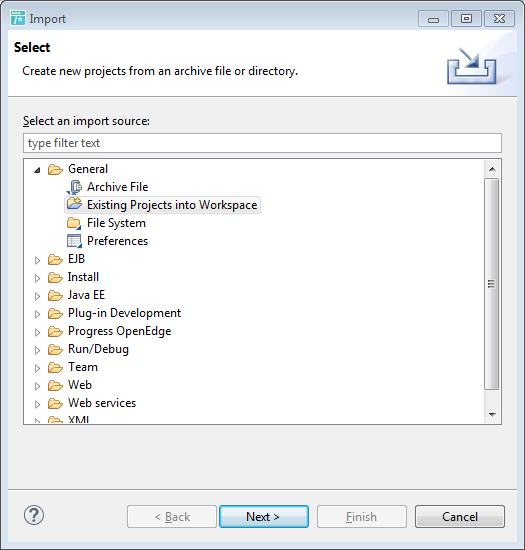525x550 pixels.
Task: Click the Preferences import icon
Action: (x=74, y=241)
